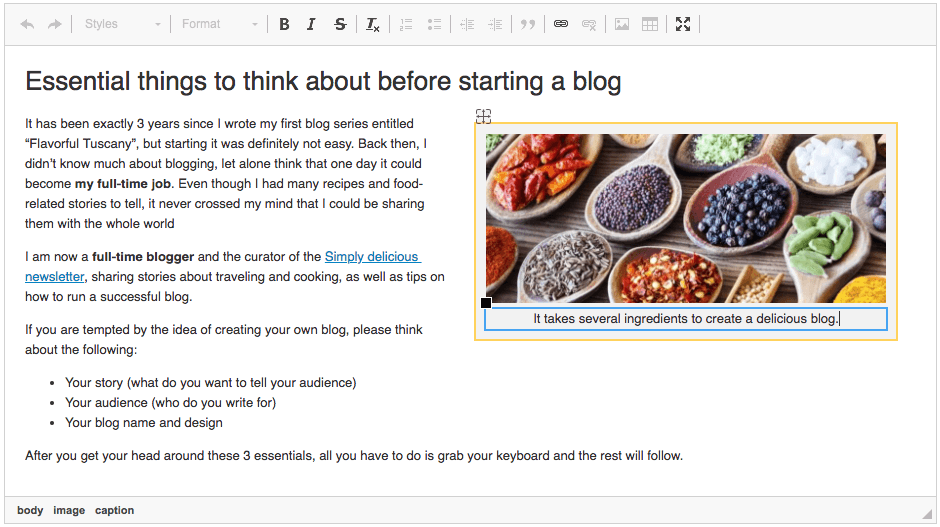
Task: Click the black image resize handle
Action: point(486,303)
